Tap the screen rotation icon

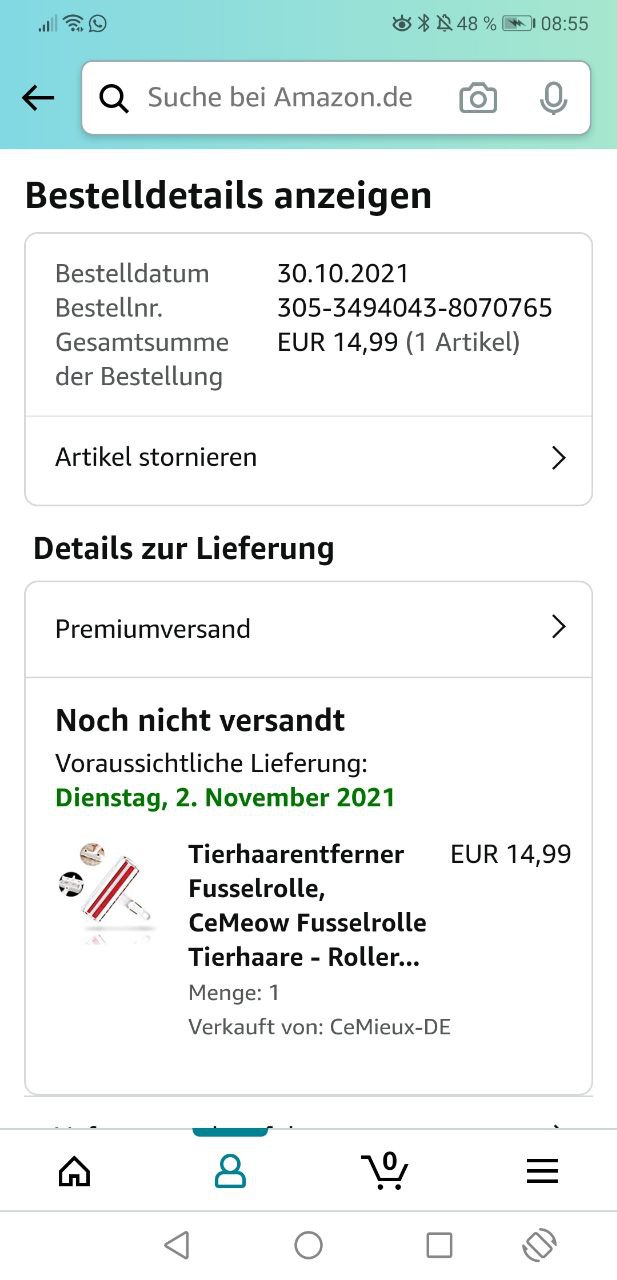point(539,1245)
